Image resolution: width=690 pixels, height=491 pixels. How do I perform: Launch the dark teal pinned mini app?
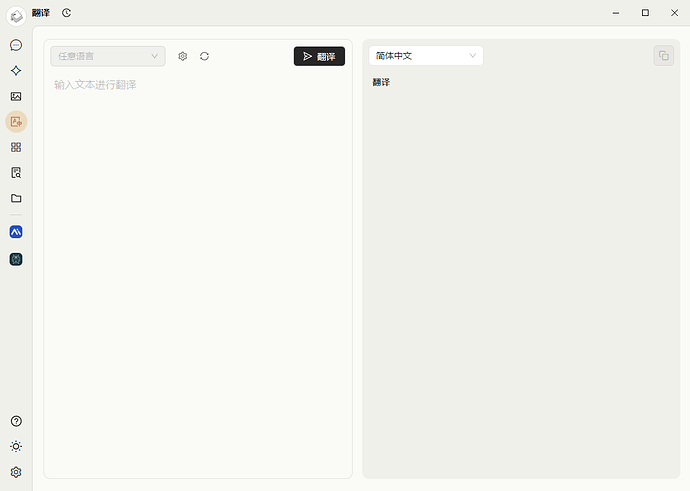[16, 259]
